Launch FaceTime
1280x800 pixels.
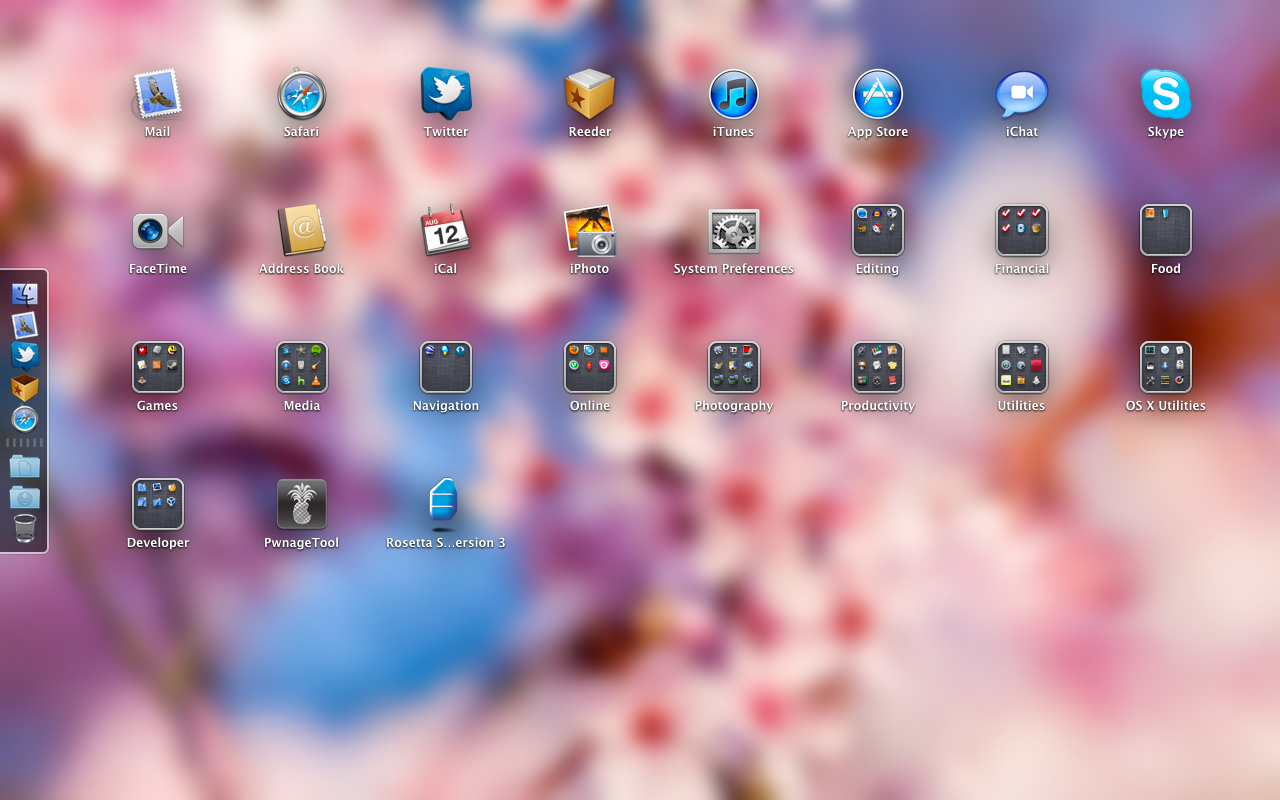pyautogui.click(x=158, y=231)
